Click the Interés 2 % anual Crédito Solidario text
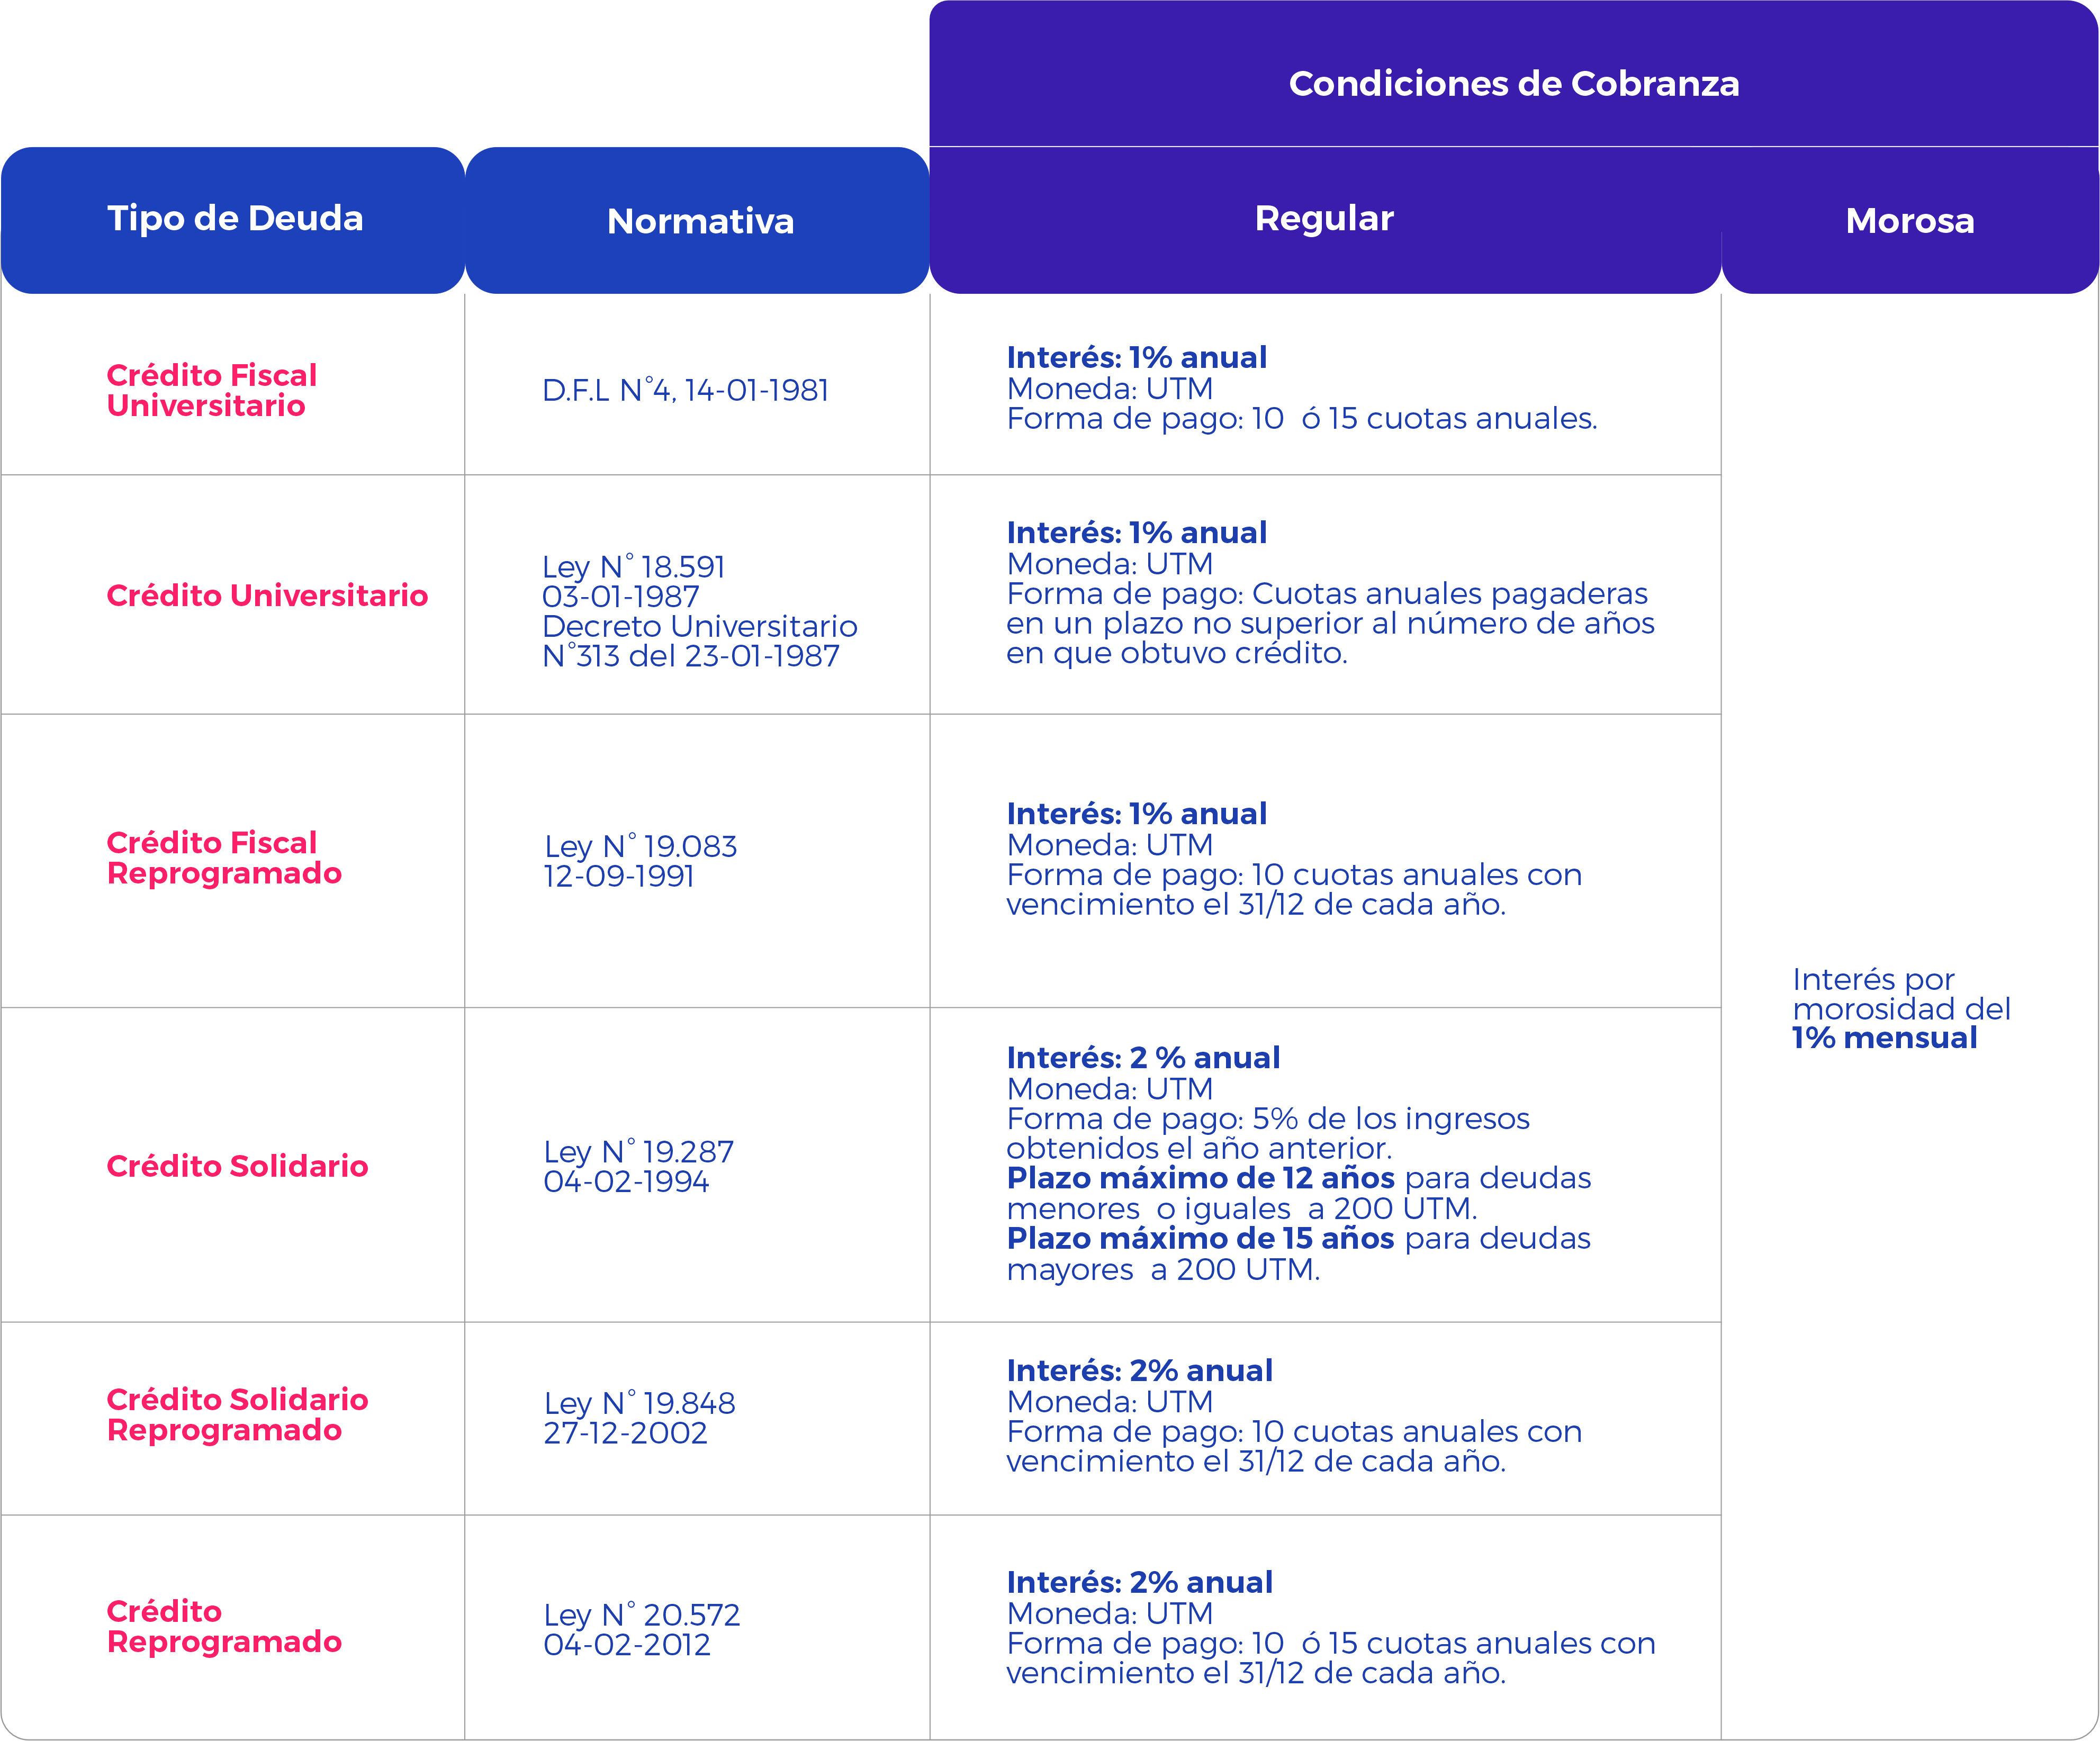The width and height of the screenshot is (2100, 1741). click(x=1143, y=1057)
